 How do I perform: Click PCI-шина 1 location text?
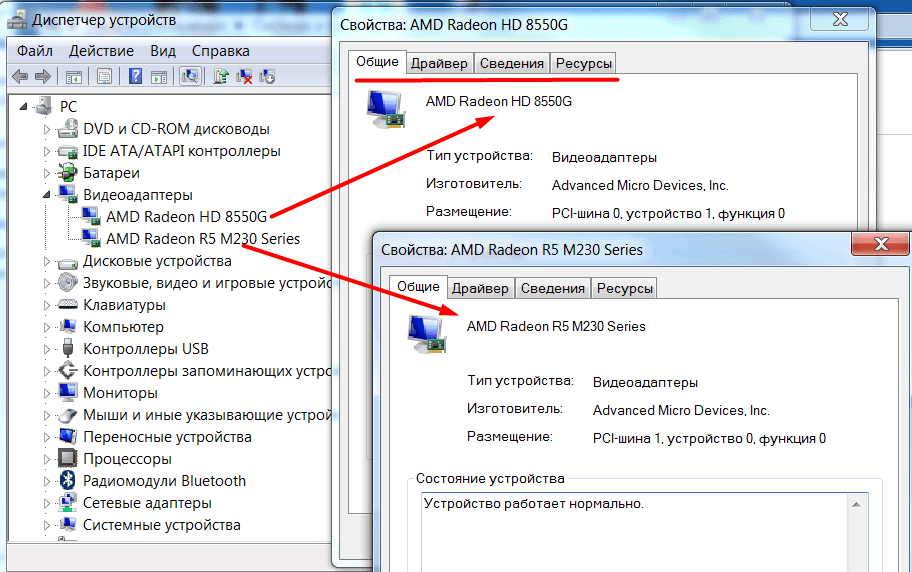[709, 439]
